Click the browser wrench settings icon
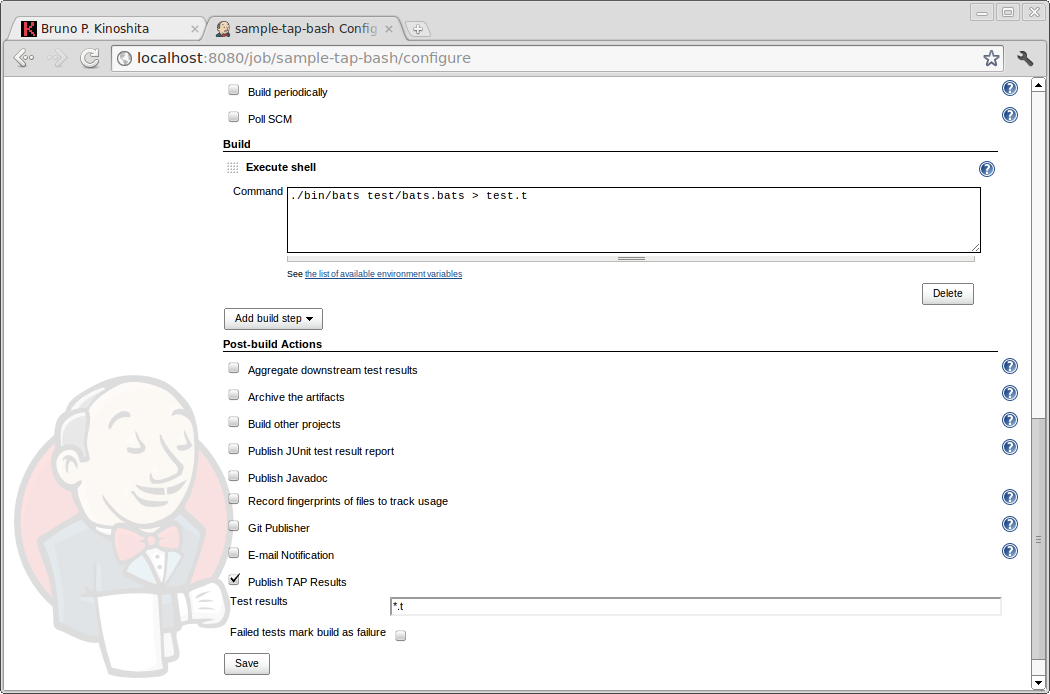Image resolution: width=1050 pixels, height=694 pixels. (1025, 58)
